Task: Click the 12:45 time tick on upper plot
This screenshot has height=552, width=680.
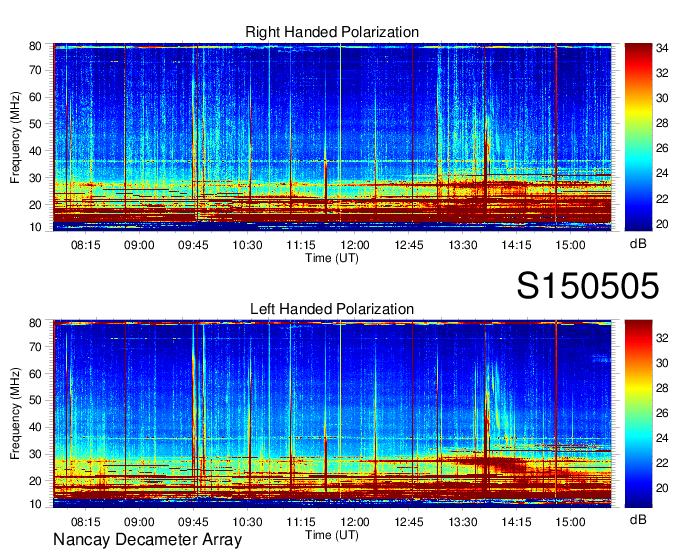Action: pos(409,245)
